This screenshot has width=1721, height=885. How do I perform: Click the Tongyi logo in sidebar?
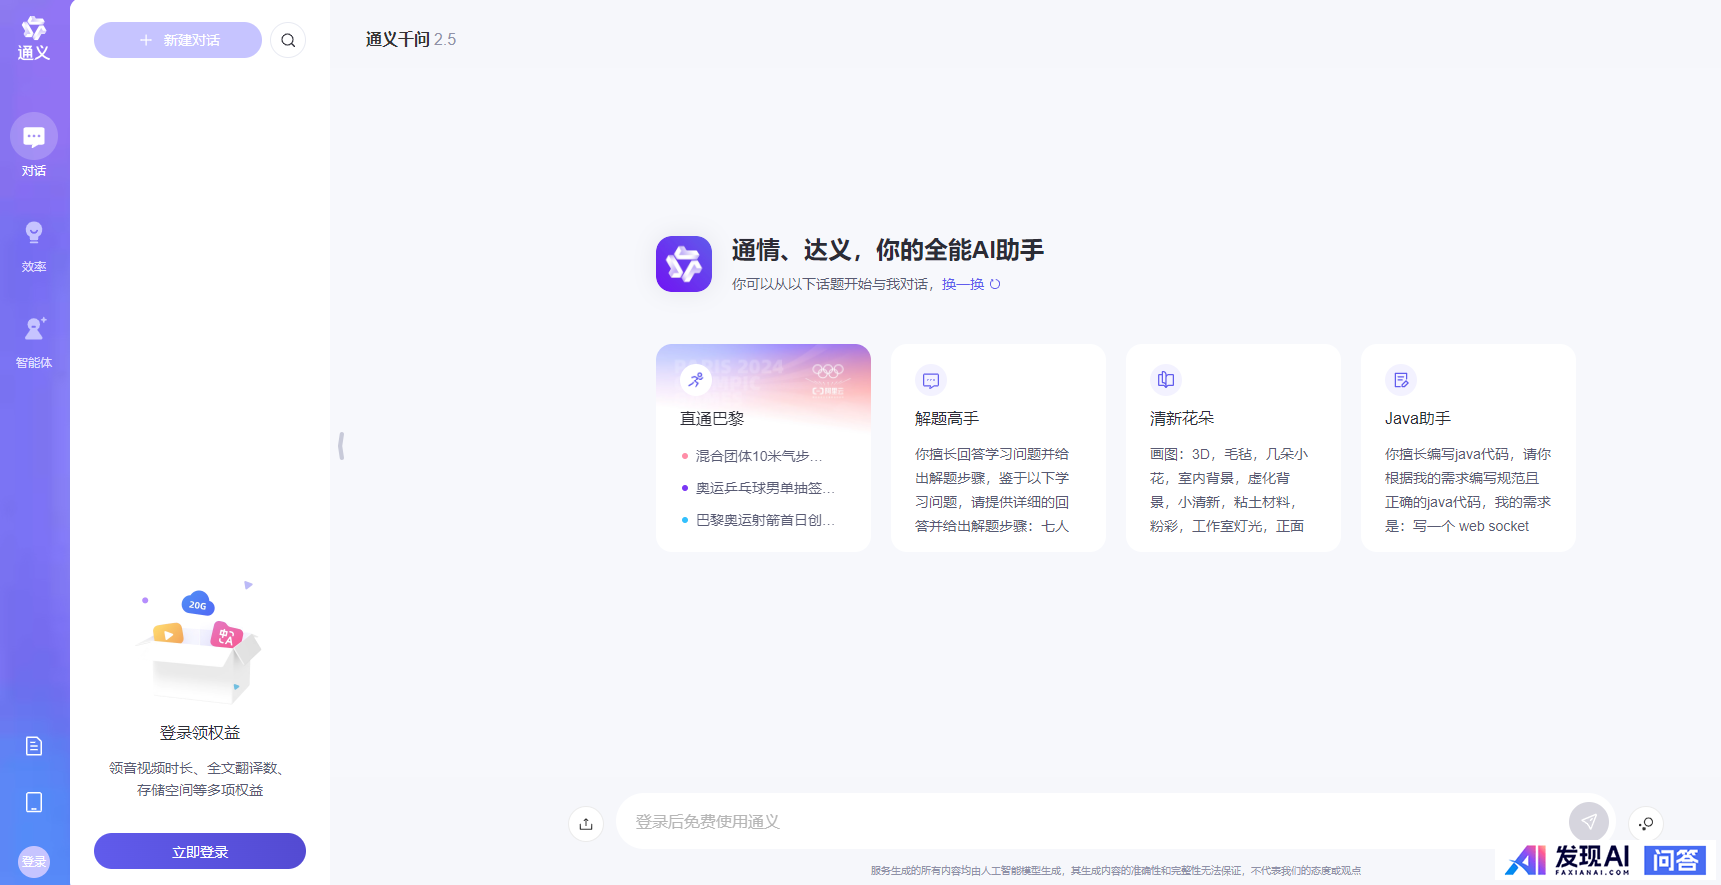tap(34, 38)
